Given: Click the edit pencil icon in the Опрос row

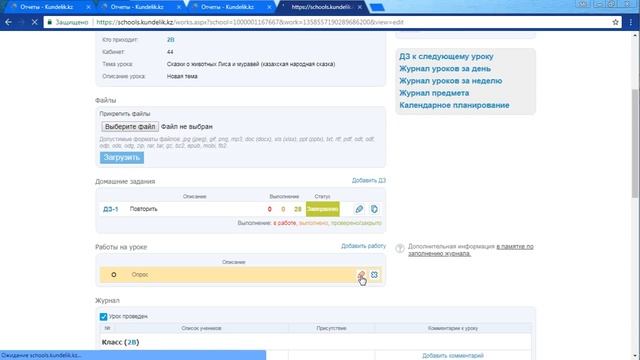Looking at the screenshot, I should (361, 275).
